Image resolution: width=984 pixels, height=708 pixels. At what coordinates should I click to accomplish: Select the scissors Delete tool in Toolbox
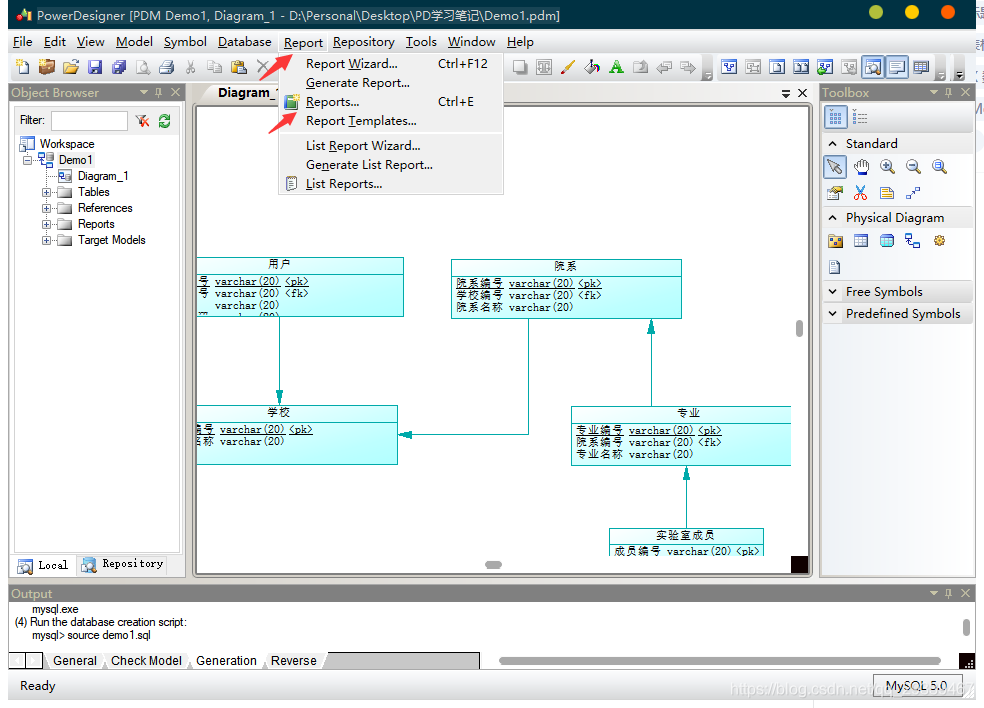tap(860, 193)
